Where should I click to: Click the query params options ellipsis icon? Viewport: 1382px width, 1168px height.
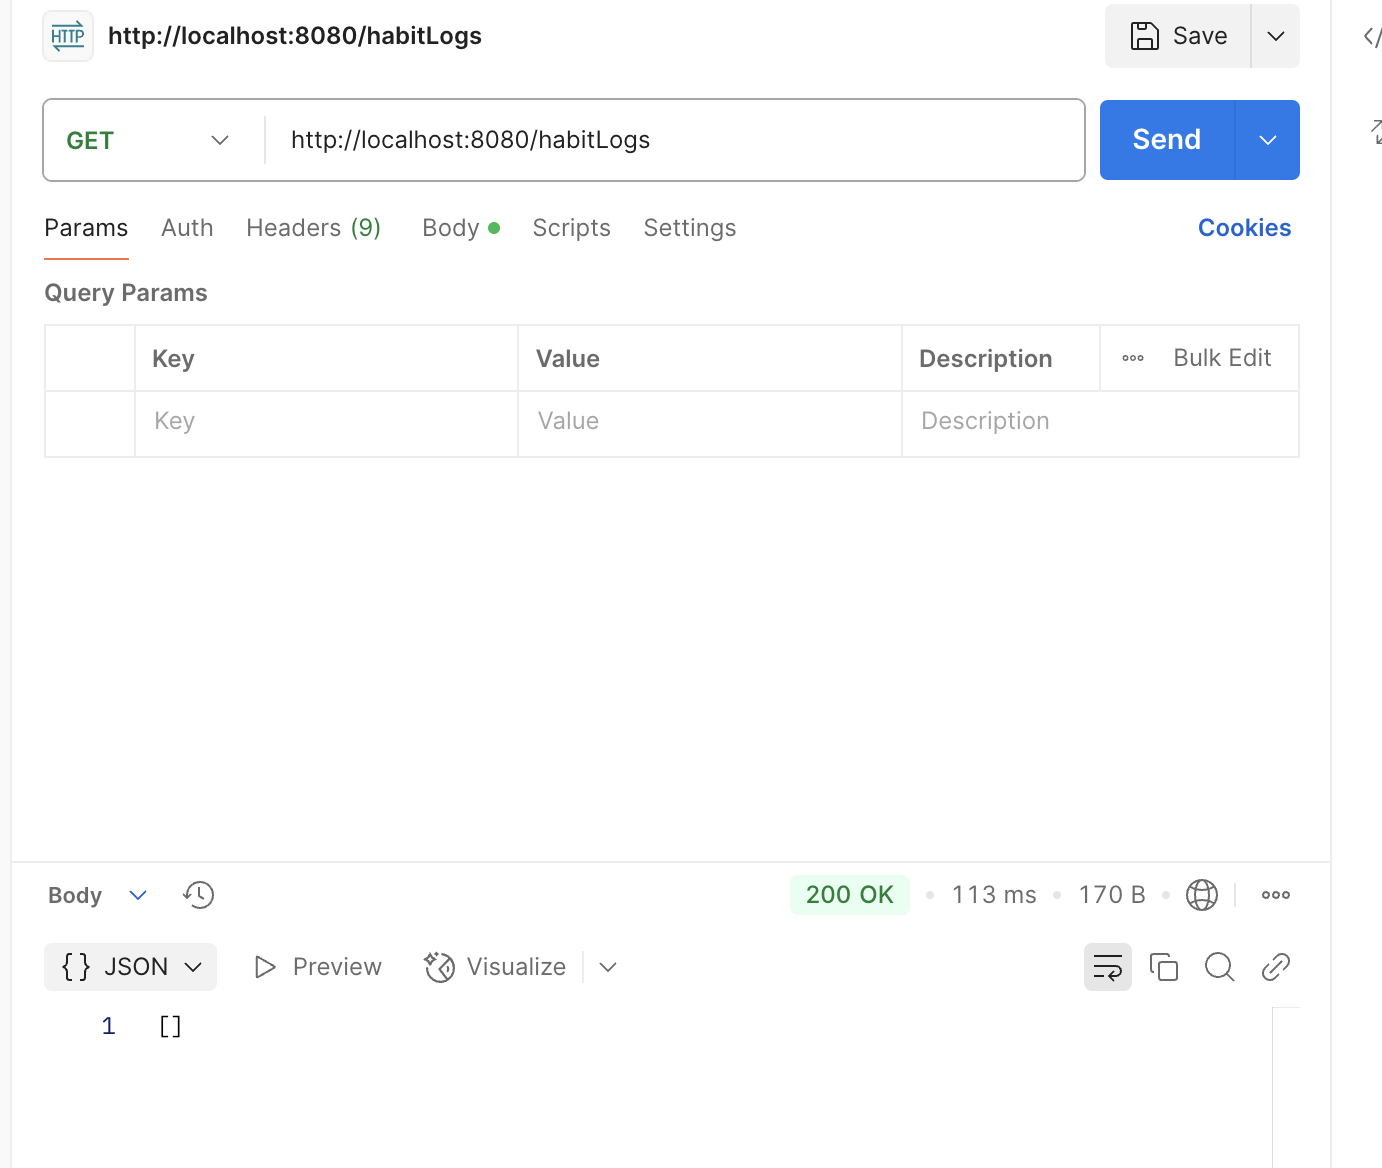point(1133,358)
